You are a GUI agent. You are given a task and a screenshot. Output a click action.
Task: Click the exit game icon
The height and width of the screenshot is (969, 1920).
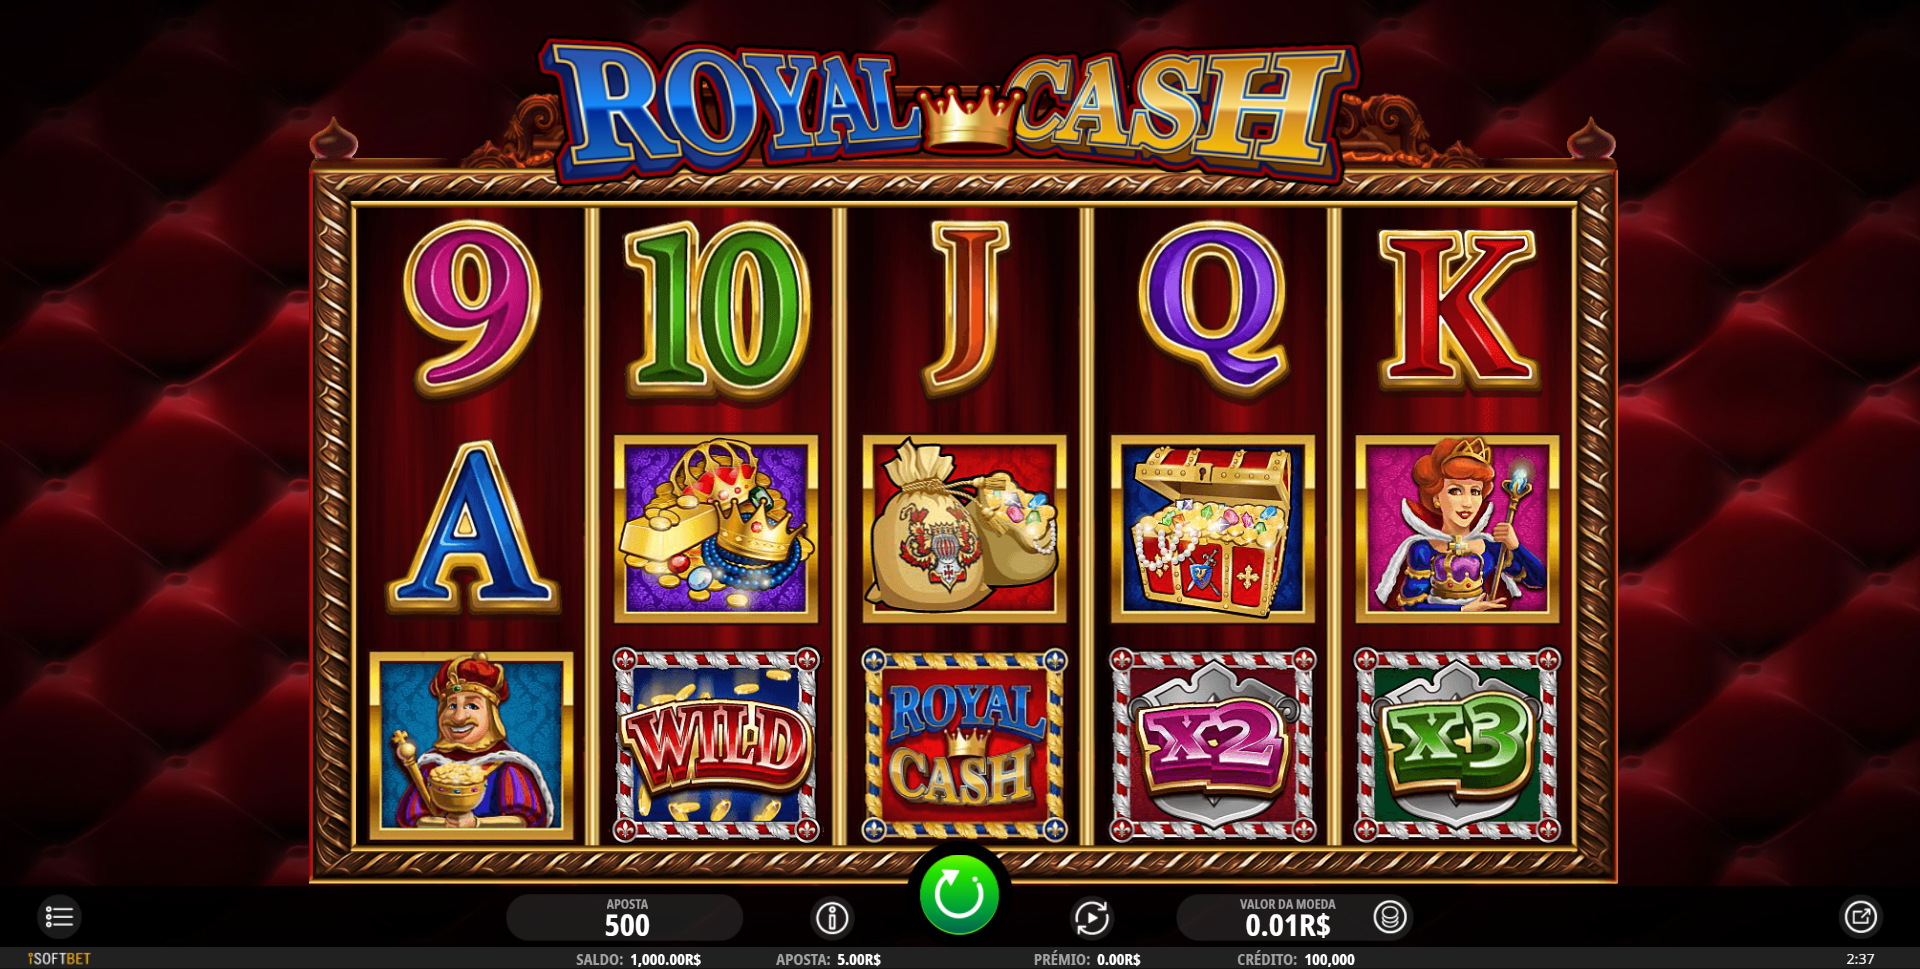coord(1860,916)
